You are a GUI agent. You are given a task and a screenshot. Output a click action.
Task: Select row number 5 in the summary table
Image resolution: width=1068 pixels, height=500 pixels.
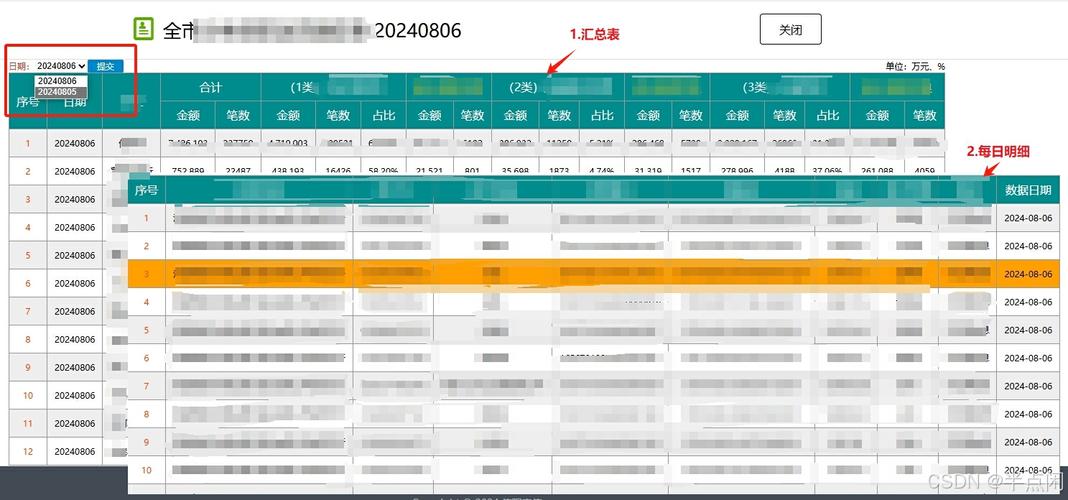(28, 255)
